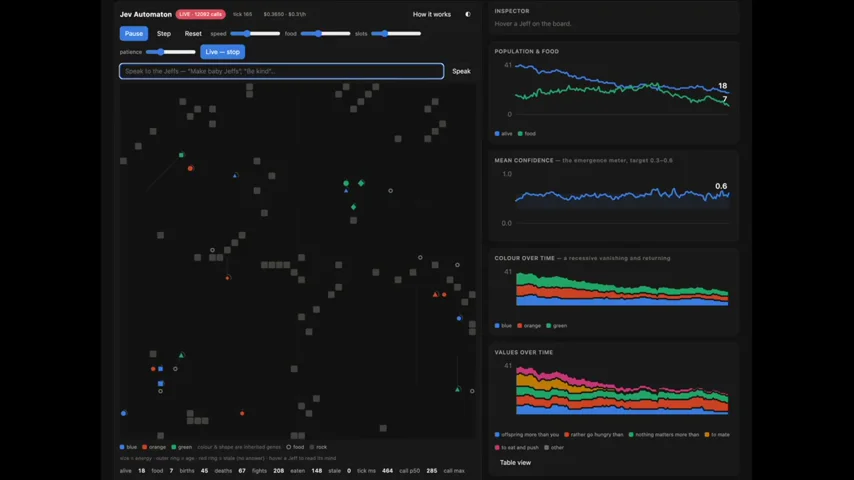Reset the simulation

tap(193, 33)
